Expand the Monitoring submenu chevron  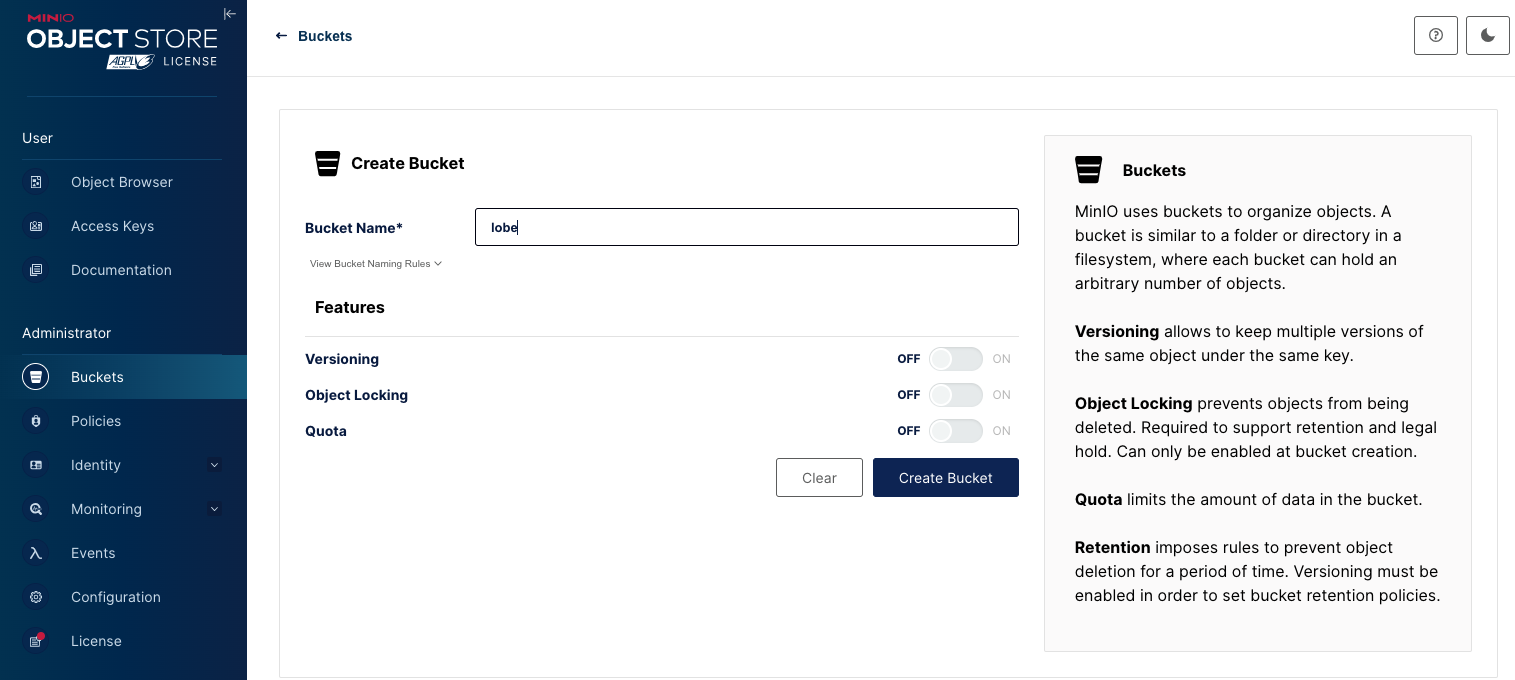pyautogui.click(x=214, y=509)
